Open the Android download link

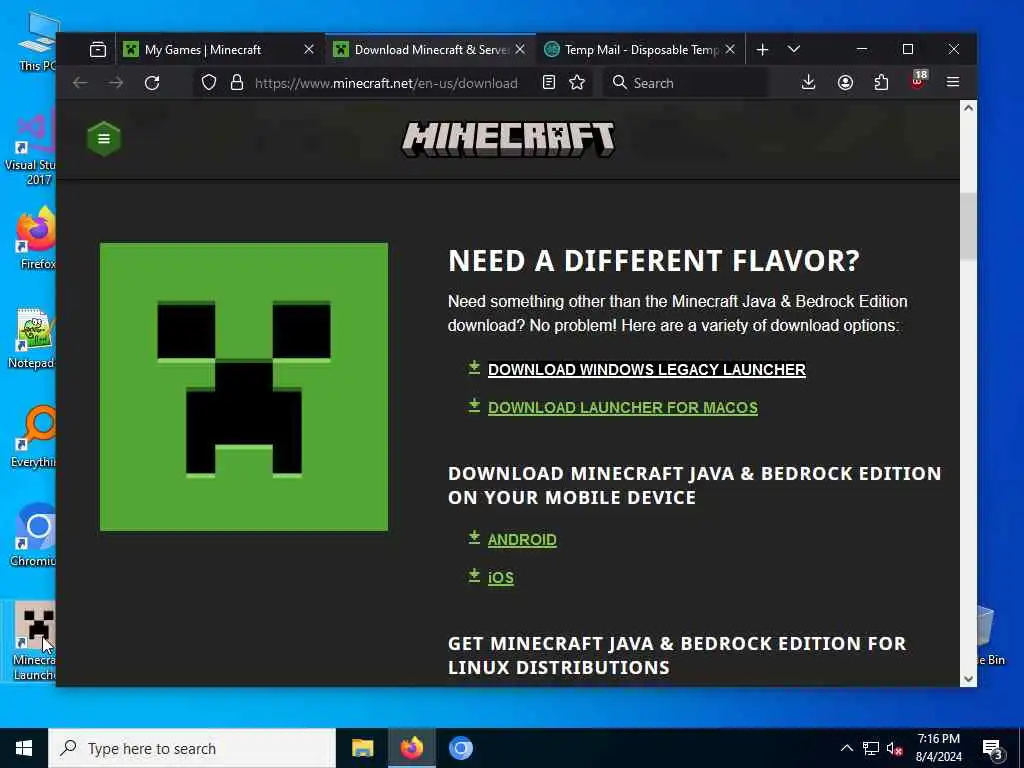pyautogui.click(x=522, y=539)
